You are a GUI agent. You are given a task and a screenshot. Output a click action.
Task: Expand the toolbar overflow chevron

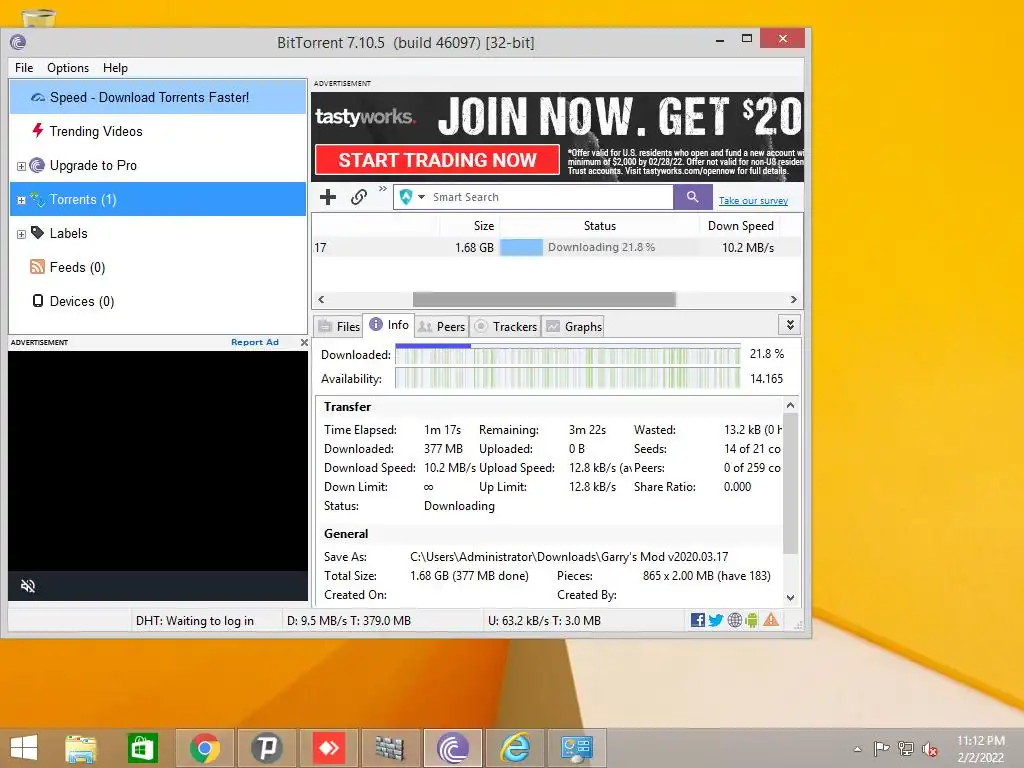pyautogui.click(x=383, y=189)
